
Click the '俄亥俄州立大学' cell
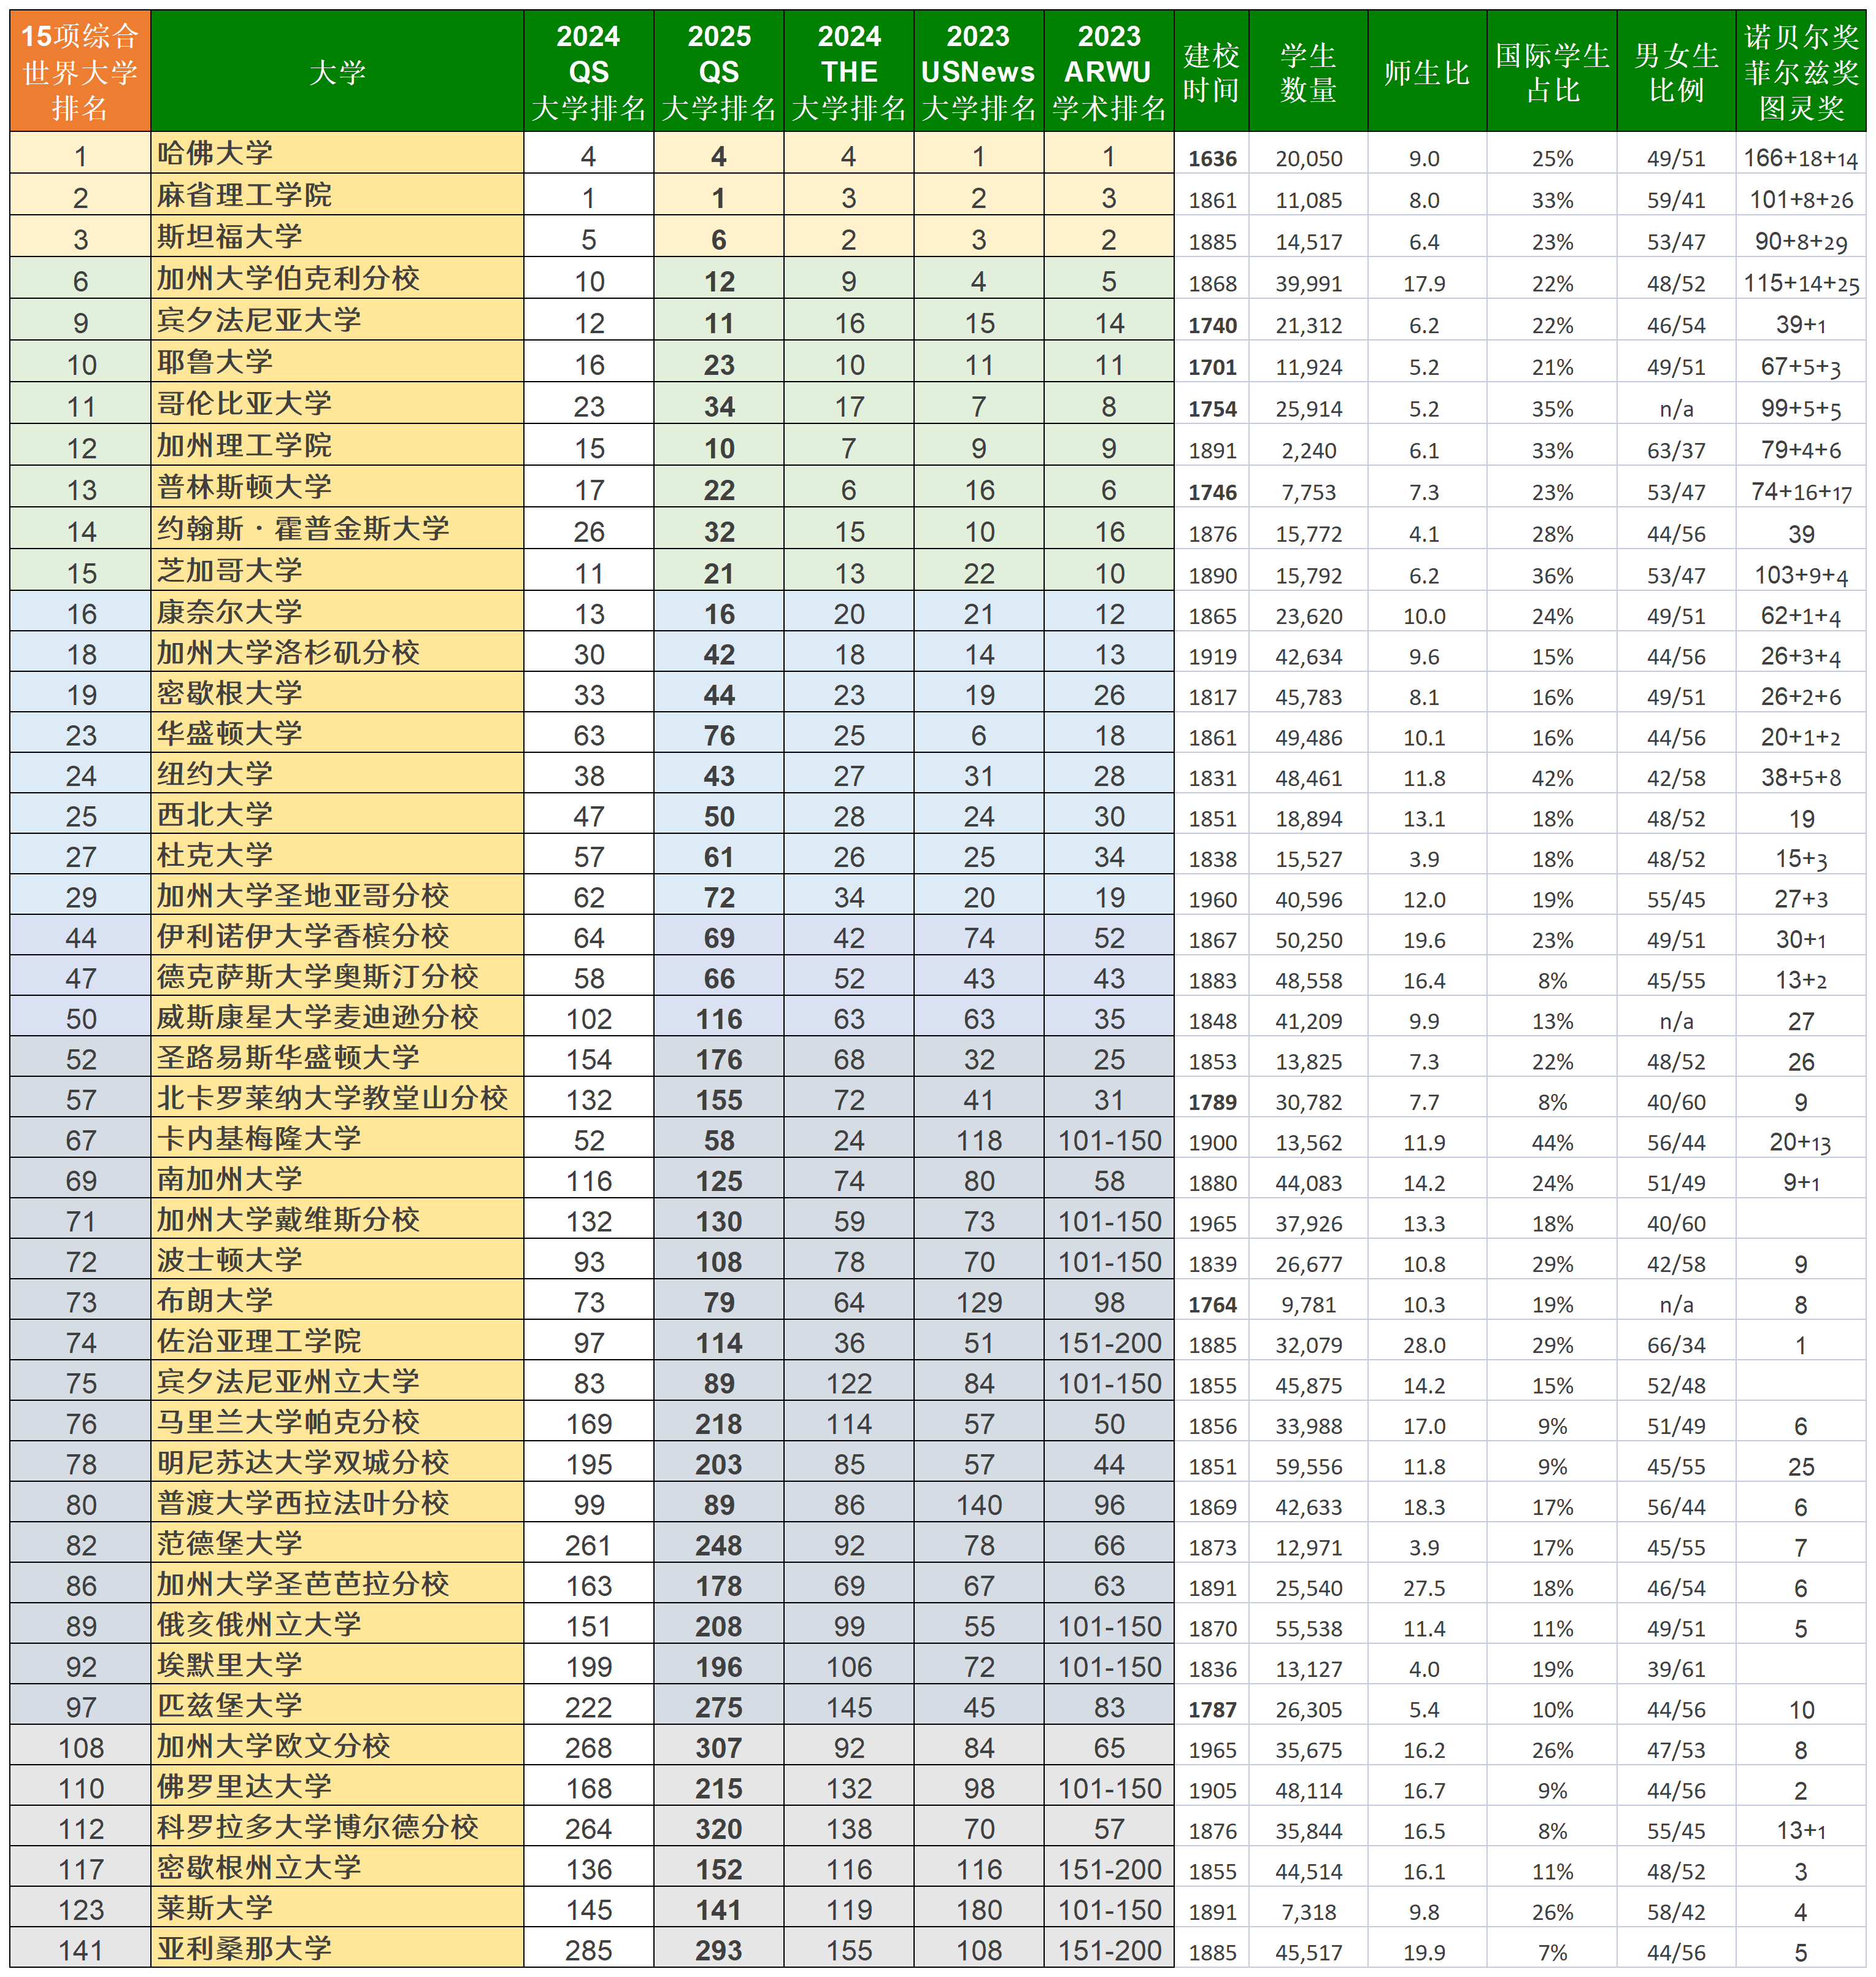[x=337, y=1624]
